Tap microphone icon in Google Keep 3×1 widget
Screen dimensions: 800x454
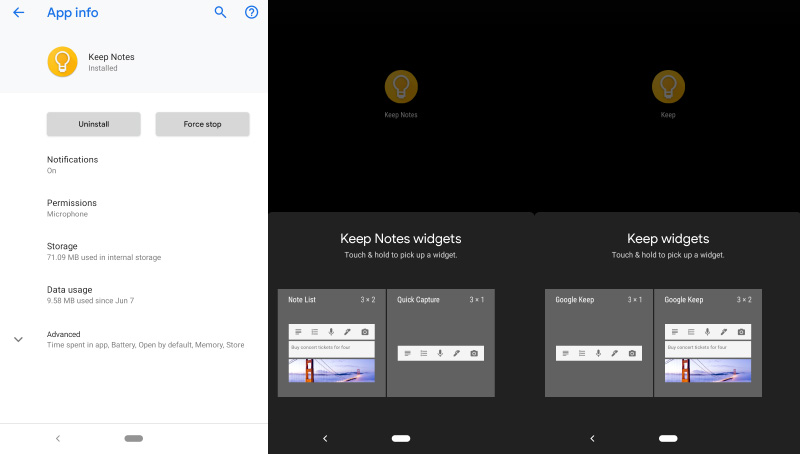[x=598, y=354]
